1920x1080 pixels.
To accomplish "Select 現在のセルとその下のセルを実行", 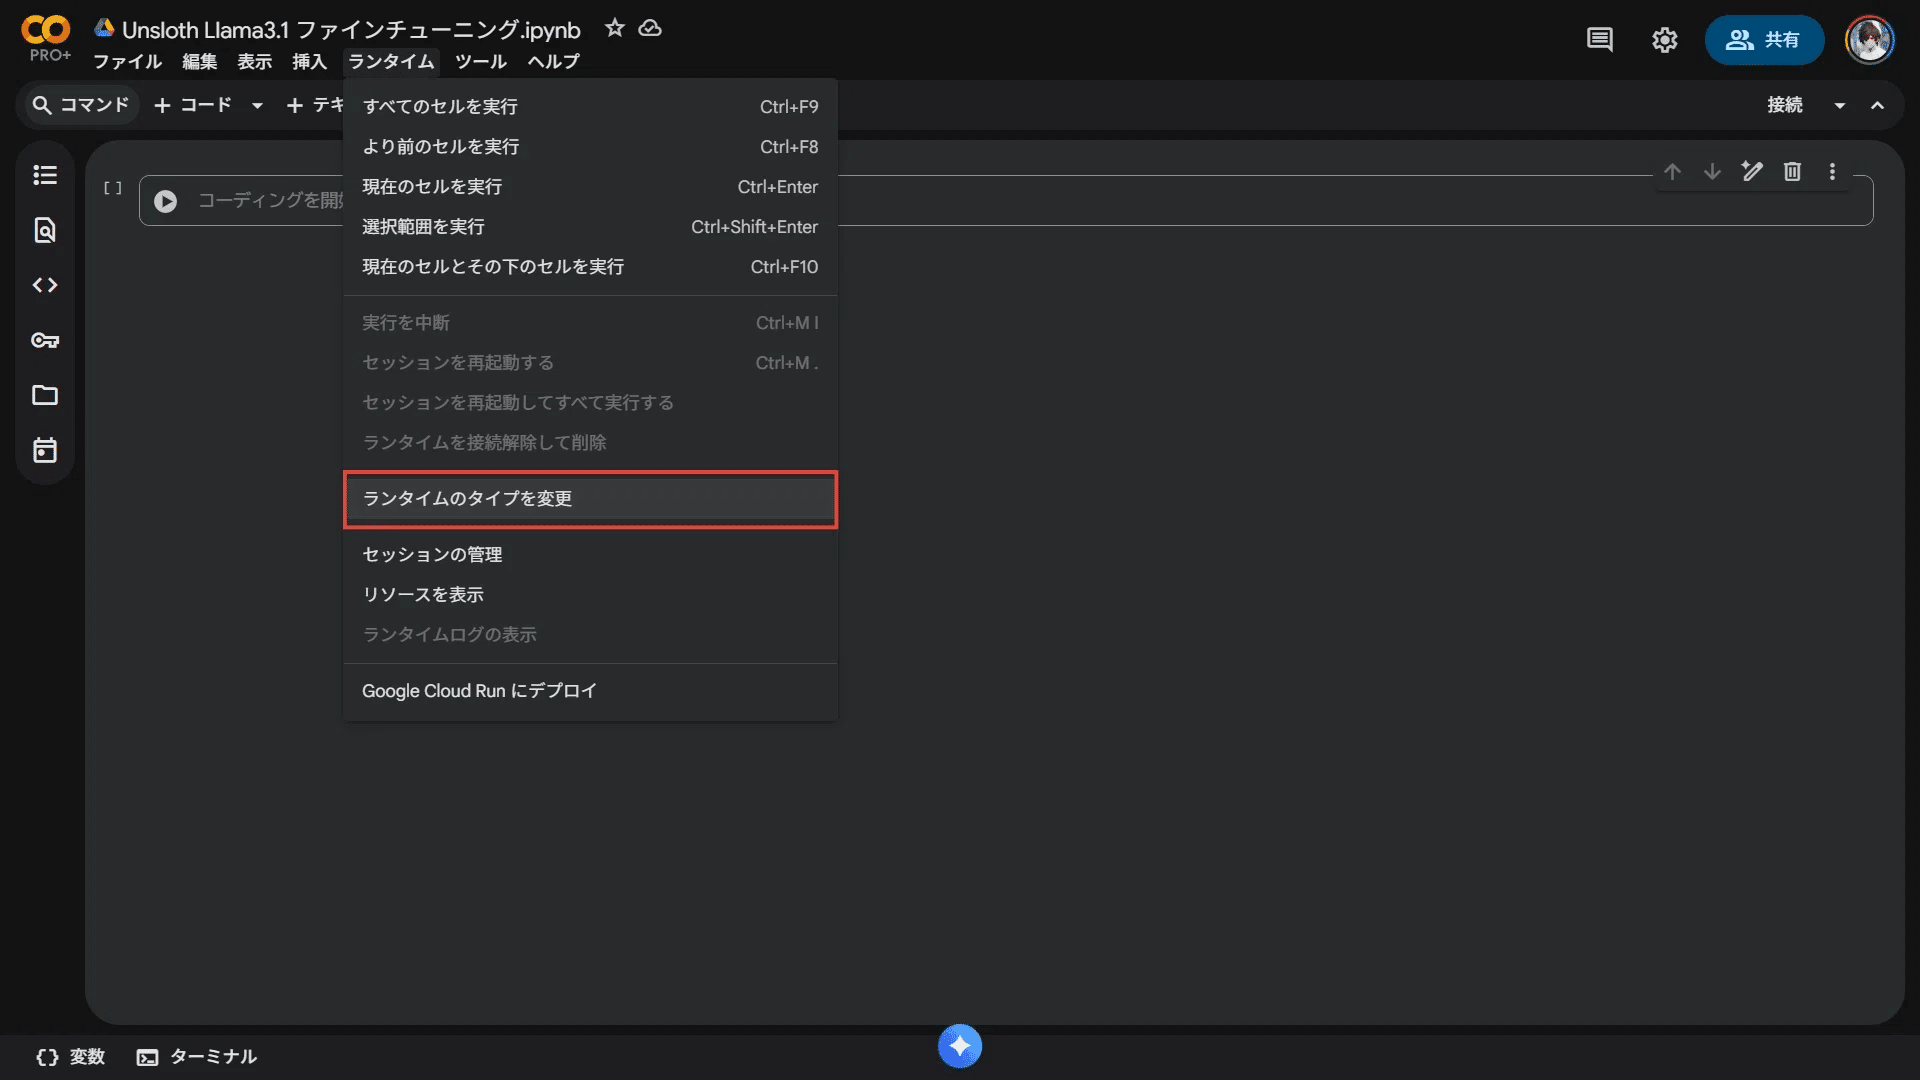I will click(x=590, y=267).
